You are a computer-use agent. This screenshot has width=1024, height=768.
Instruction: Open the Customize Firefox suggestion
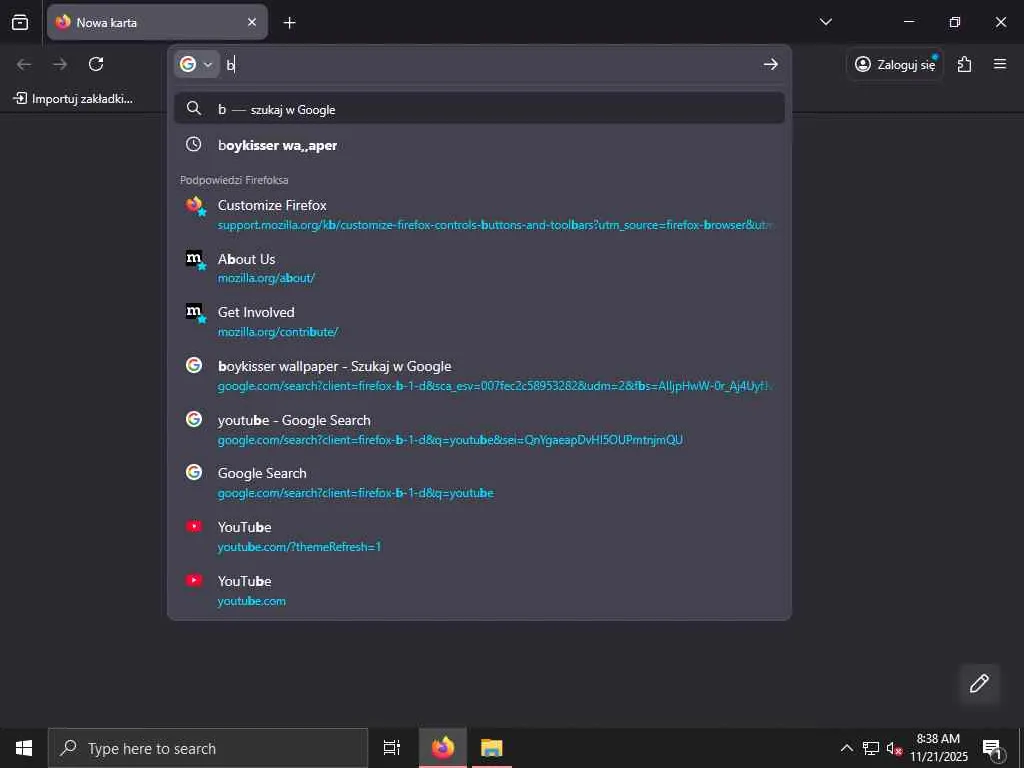click(x=479, y=214)
